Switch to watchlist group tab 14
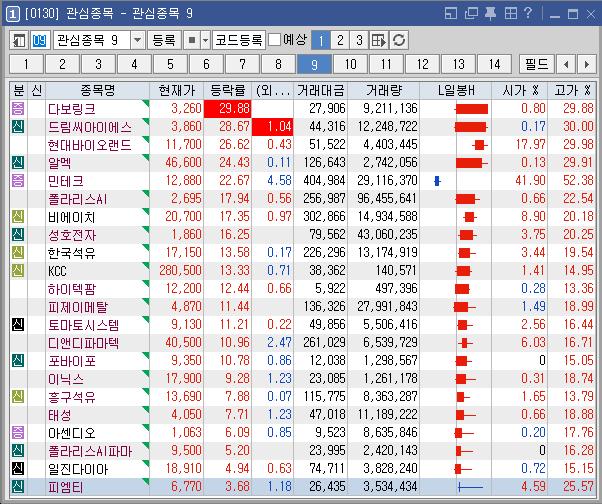Image resolution: width=602 pixels, height=504 pixels. coord(494,64)
